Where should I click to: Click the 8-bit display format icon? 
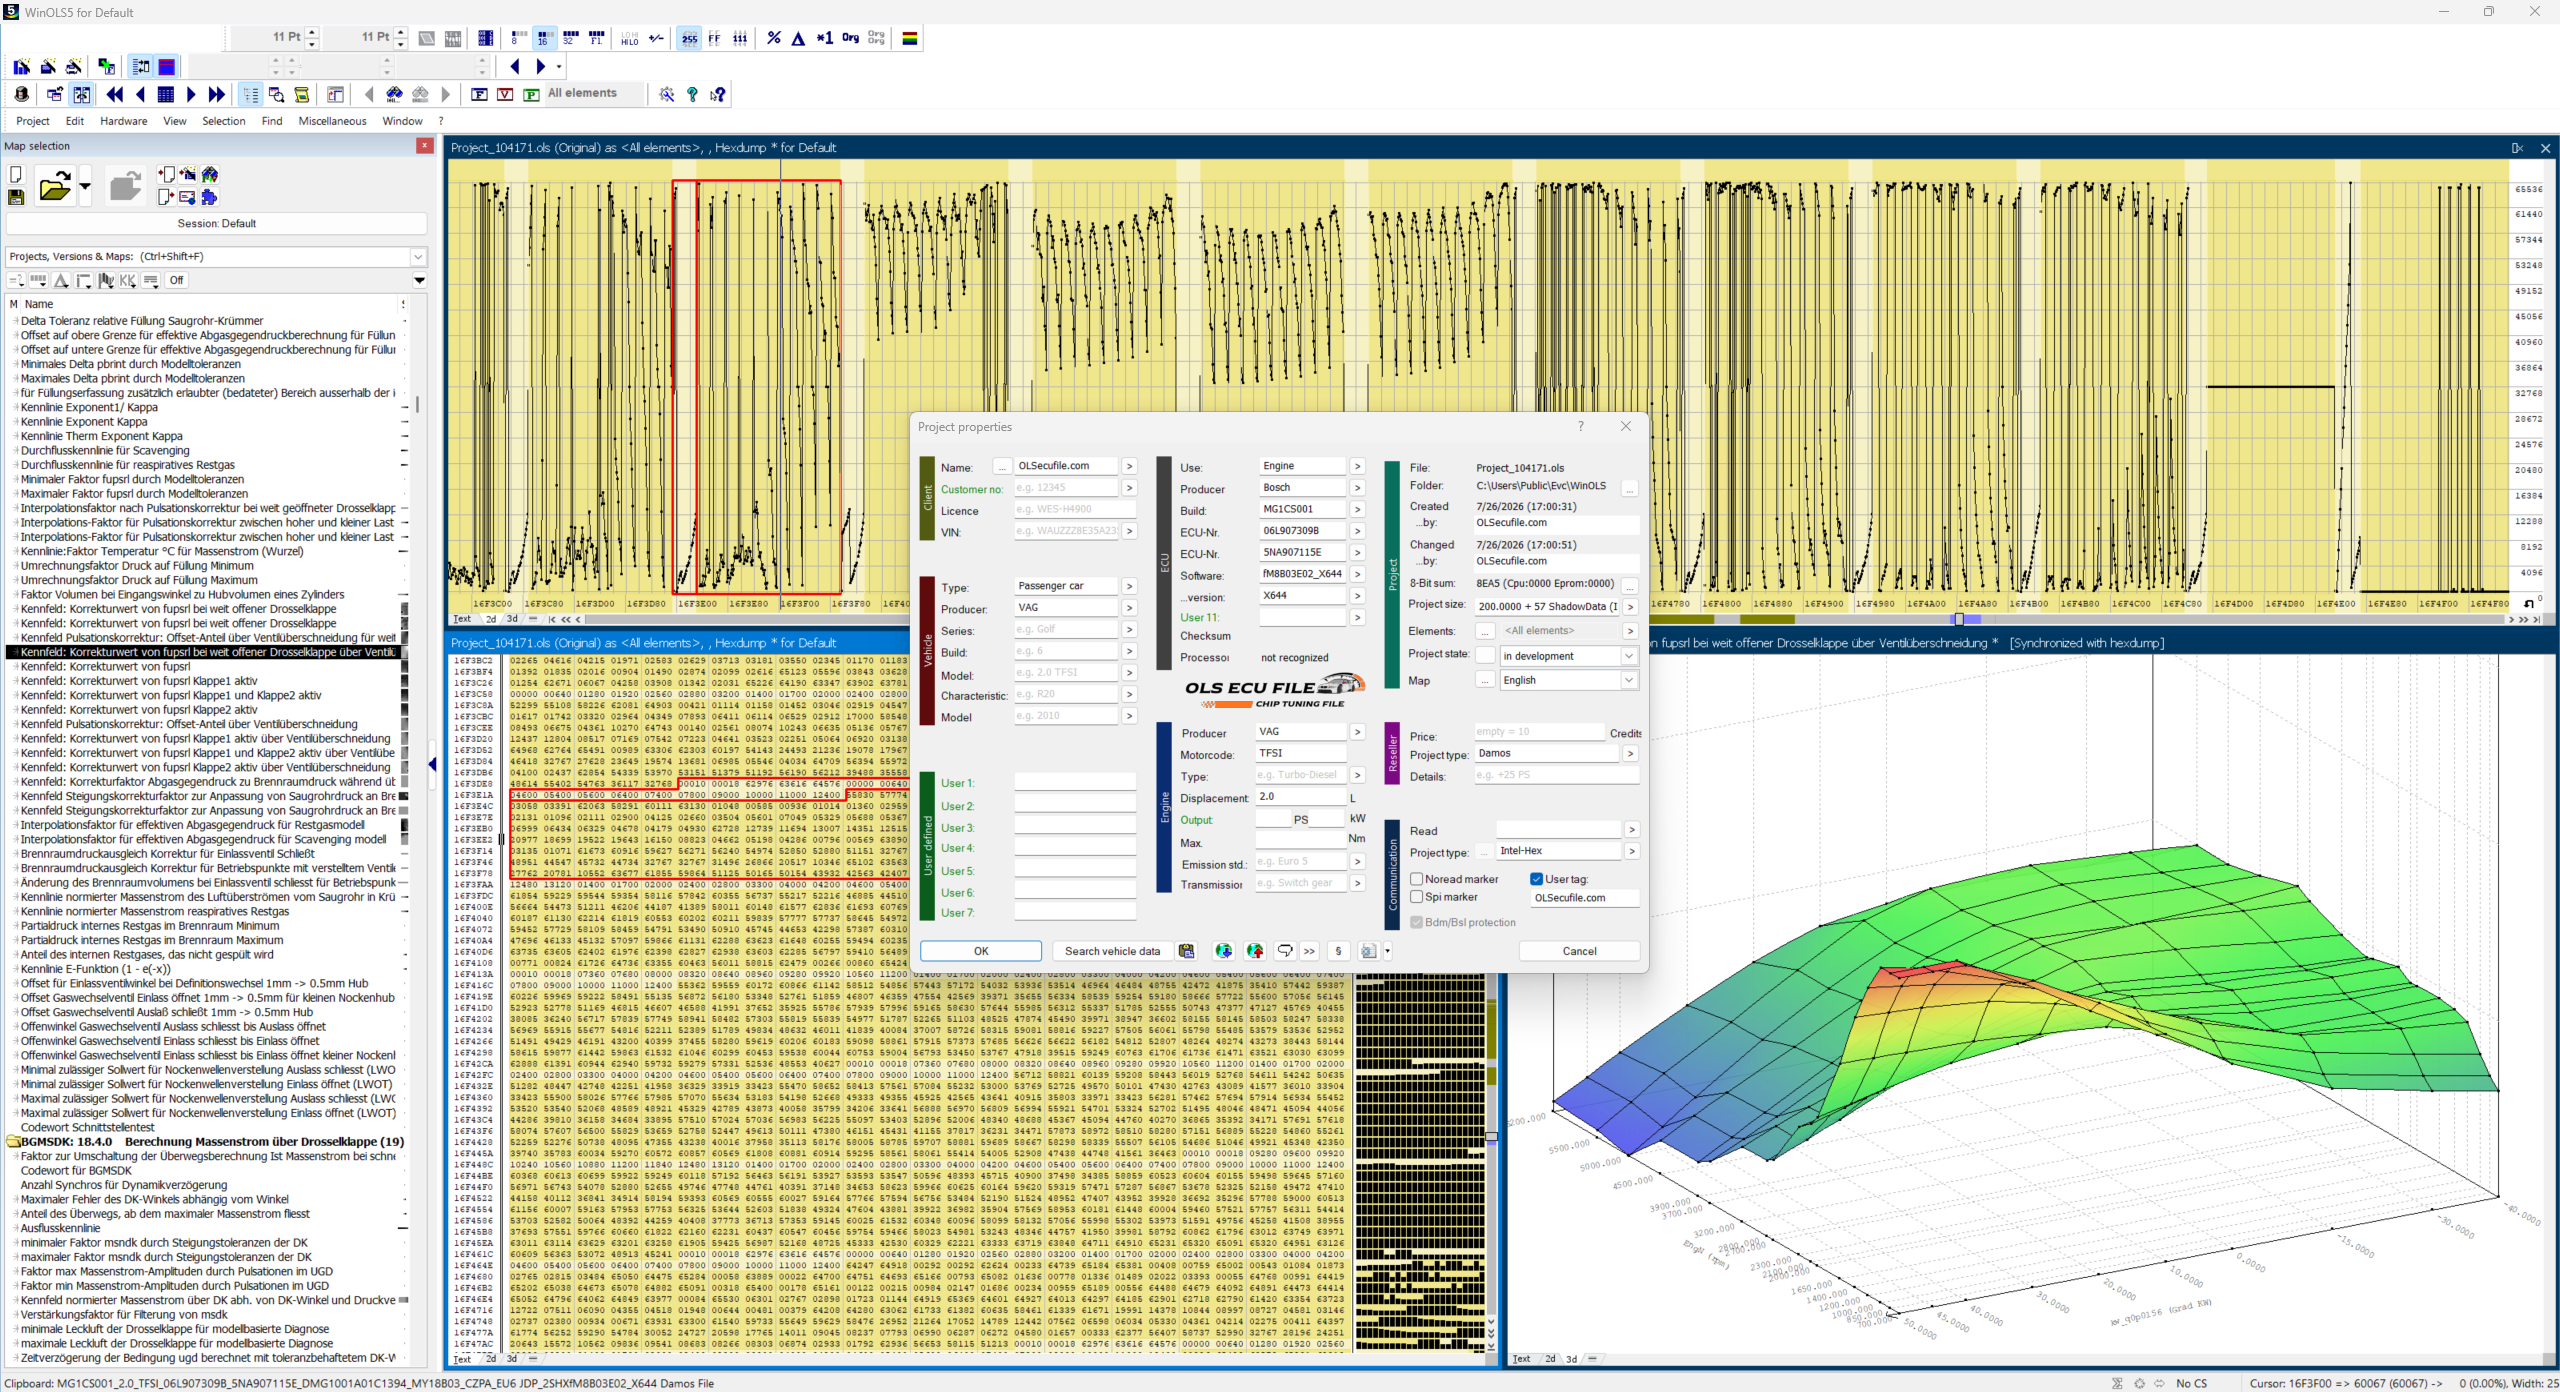pyautogui.click(x=517, y=38)
